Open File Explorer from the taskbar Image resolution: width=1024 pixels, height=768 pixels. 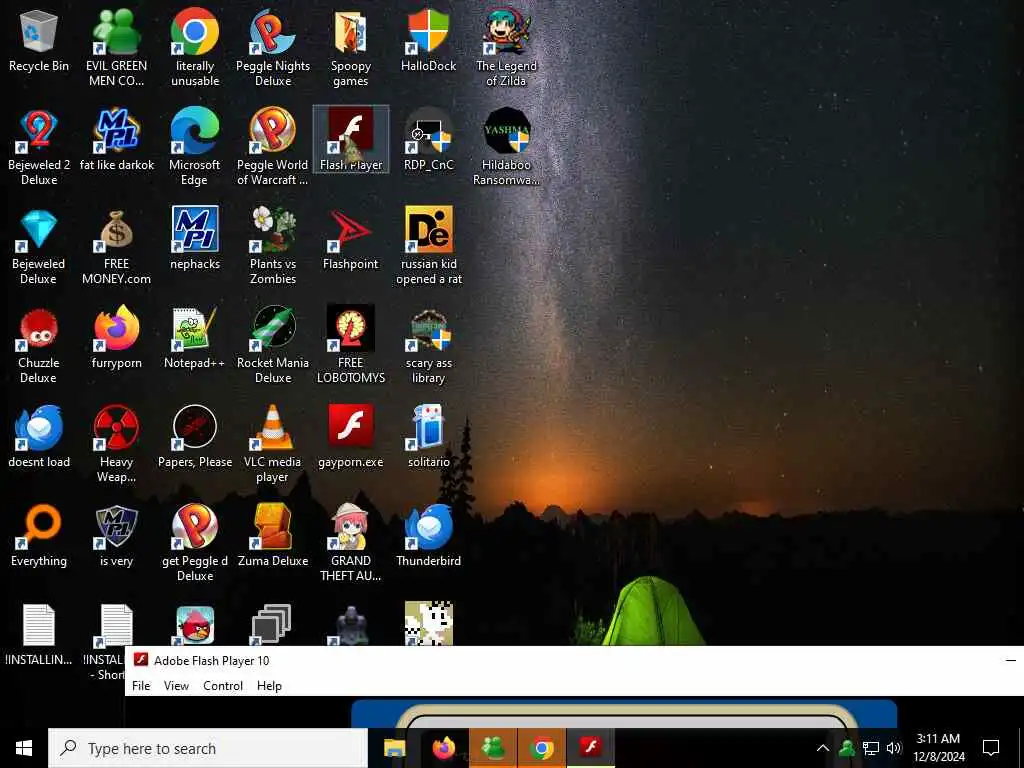tap(394, 748)
